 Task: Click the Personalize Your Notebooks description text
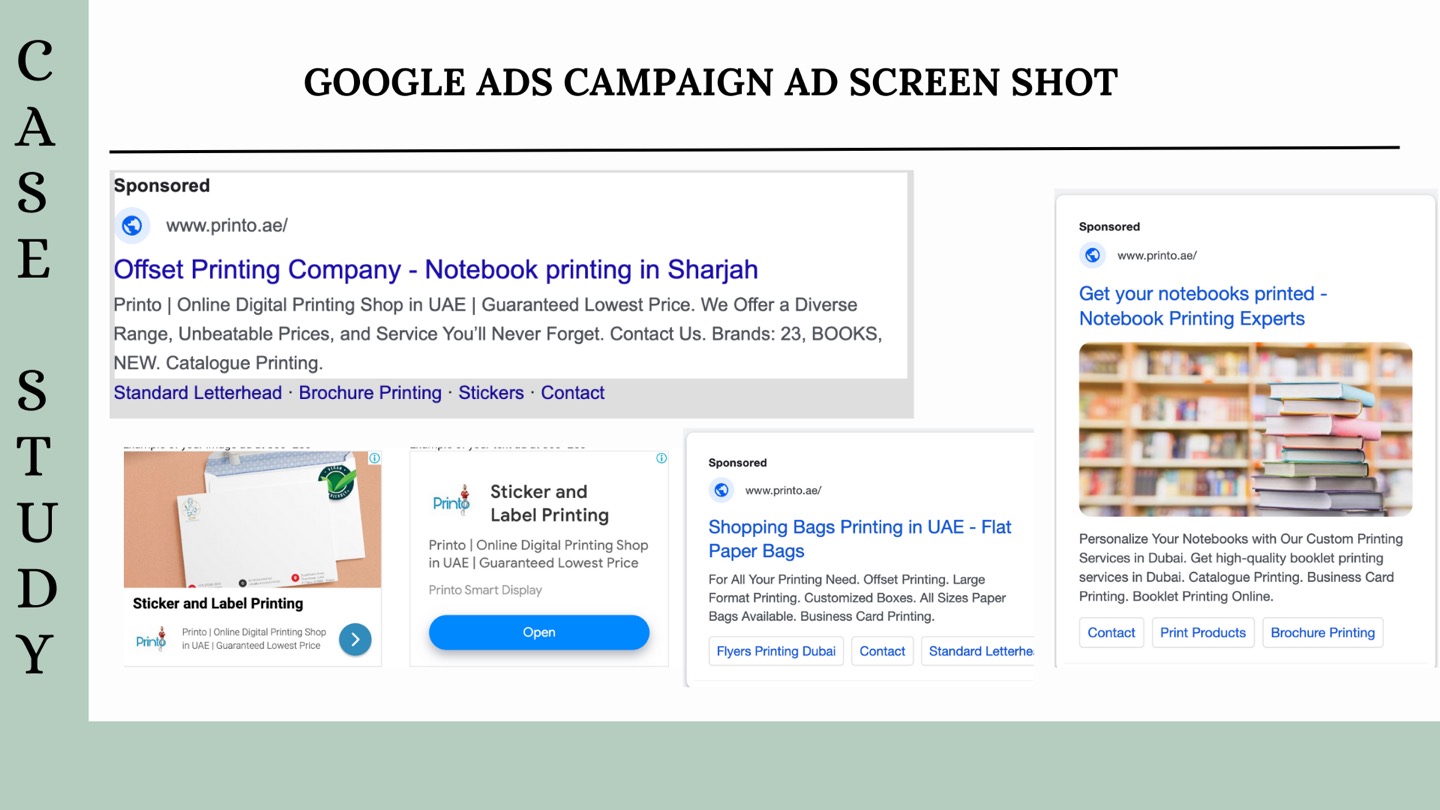1241,567
